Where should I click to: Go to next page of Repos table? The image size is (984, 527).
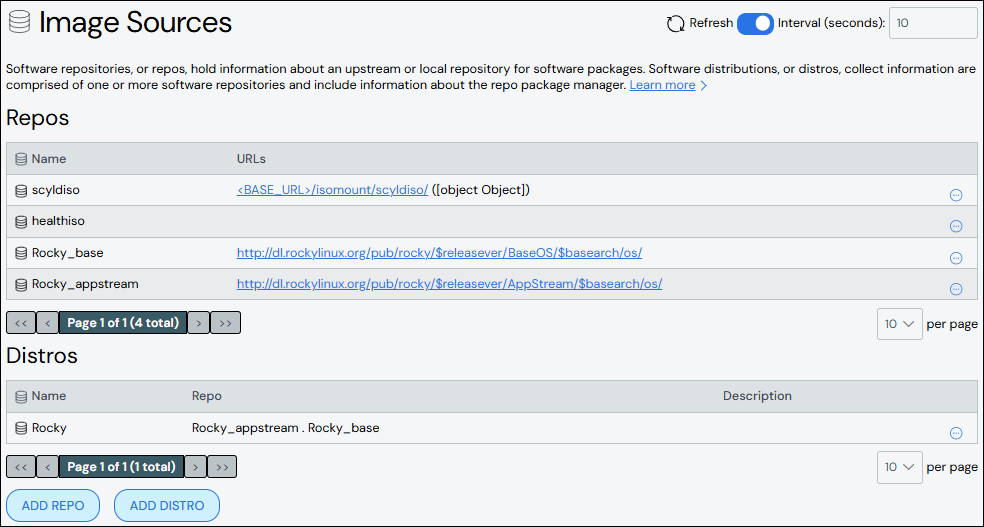click(x=198, y=323)
